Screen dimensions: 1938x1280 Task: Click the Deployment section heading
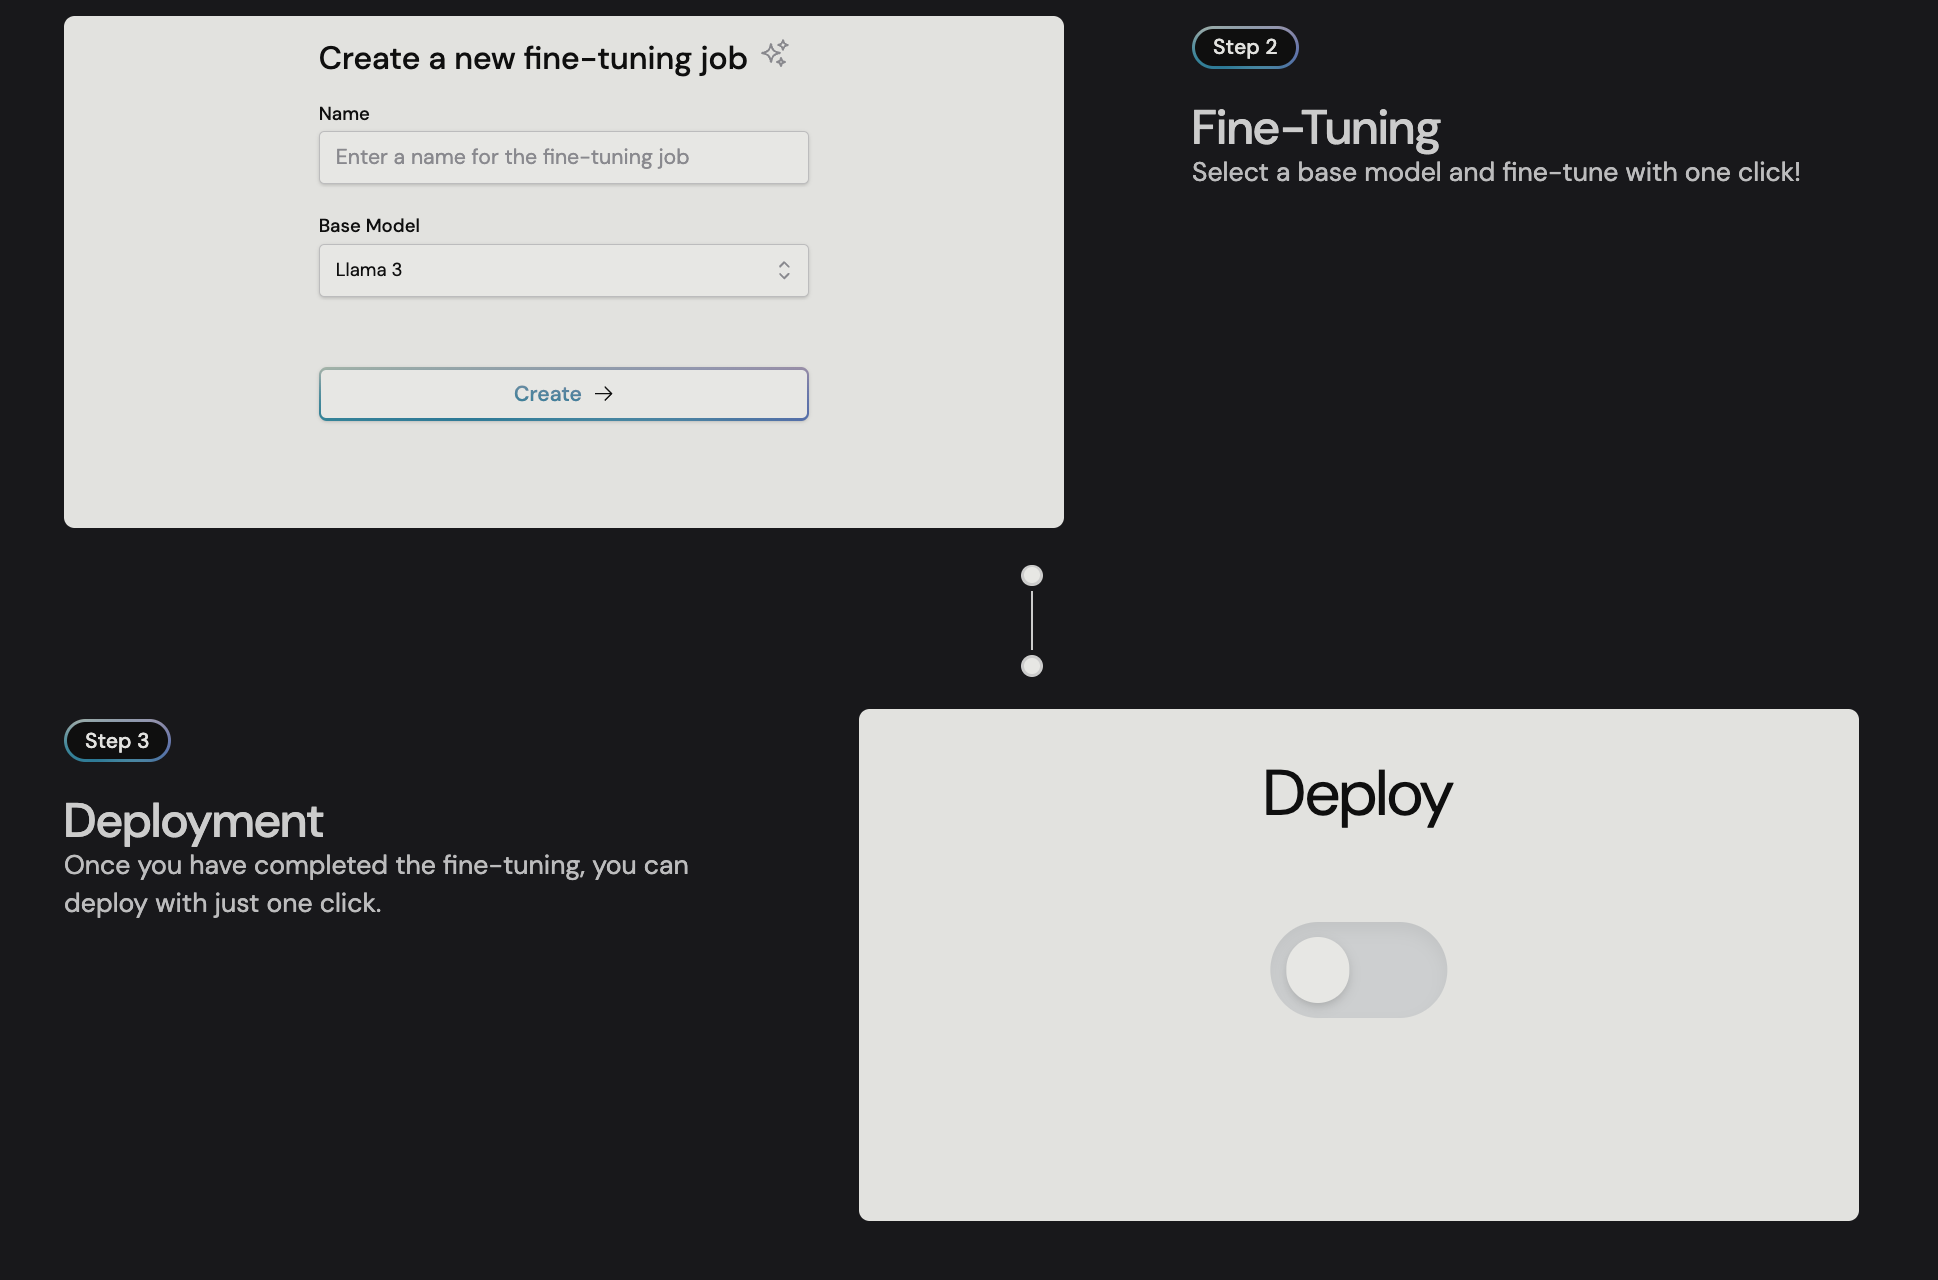(194, 821)
